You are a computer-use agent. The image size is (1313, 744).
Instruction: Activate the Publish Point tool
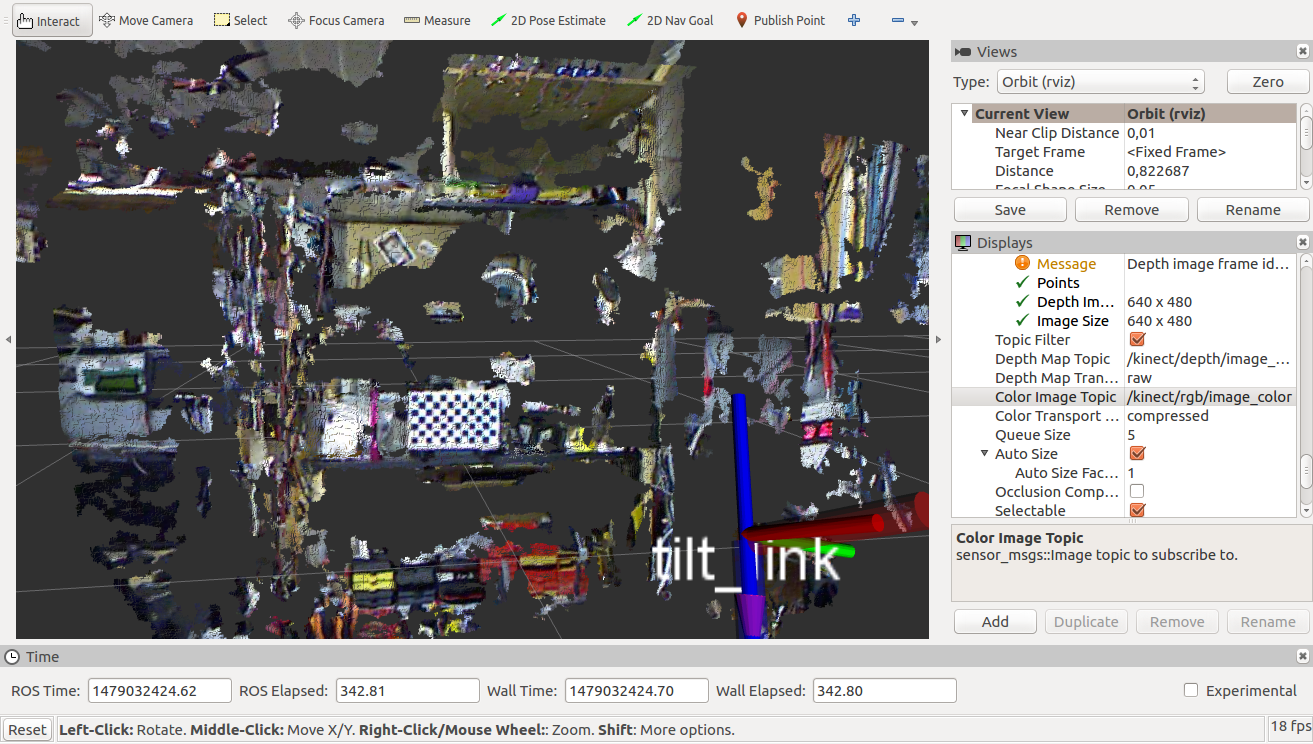780,21
